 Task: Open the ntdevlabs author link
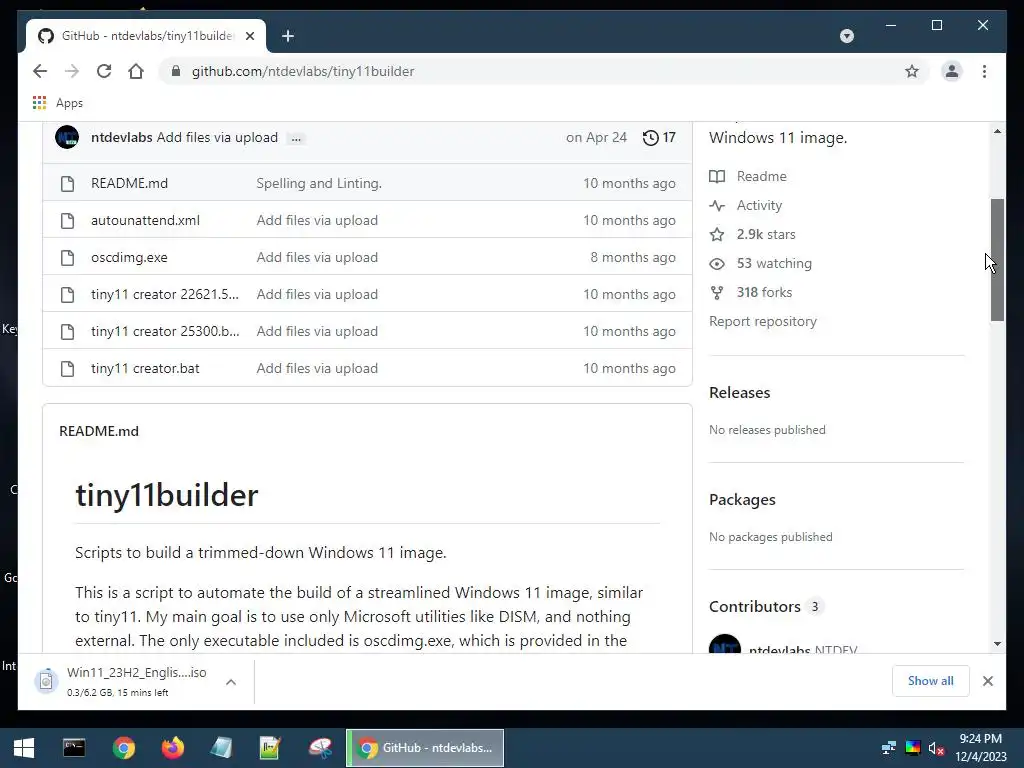coord(121,137)
